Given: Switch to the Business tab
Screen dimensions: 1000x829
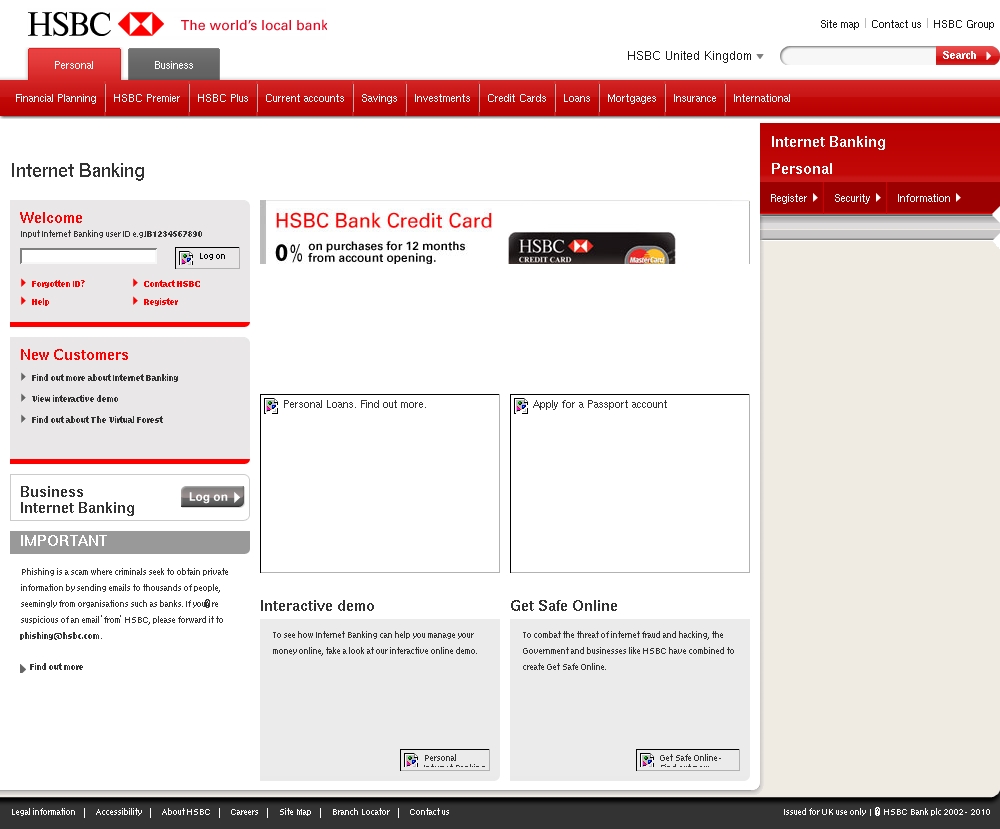Looking at the screenshot, I should (x=173, y=64).
